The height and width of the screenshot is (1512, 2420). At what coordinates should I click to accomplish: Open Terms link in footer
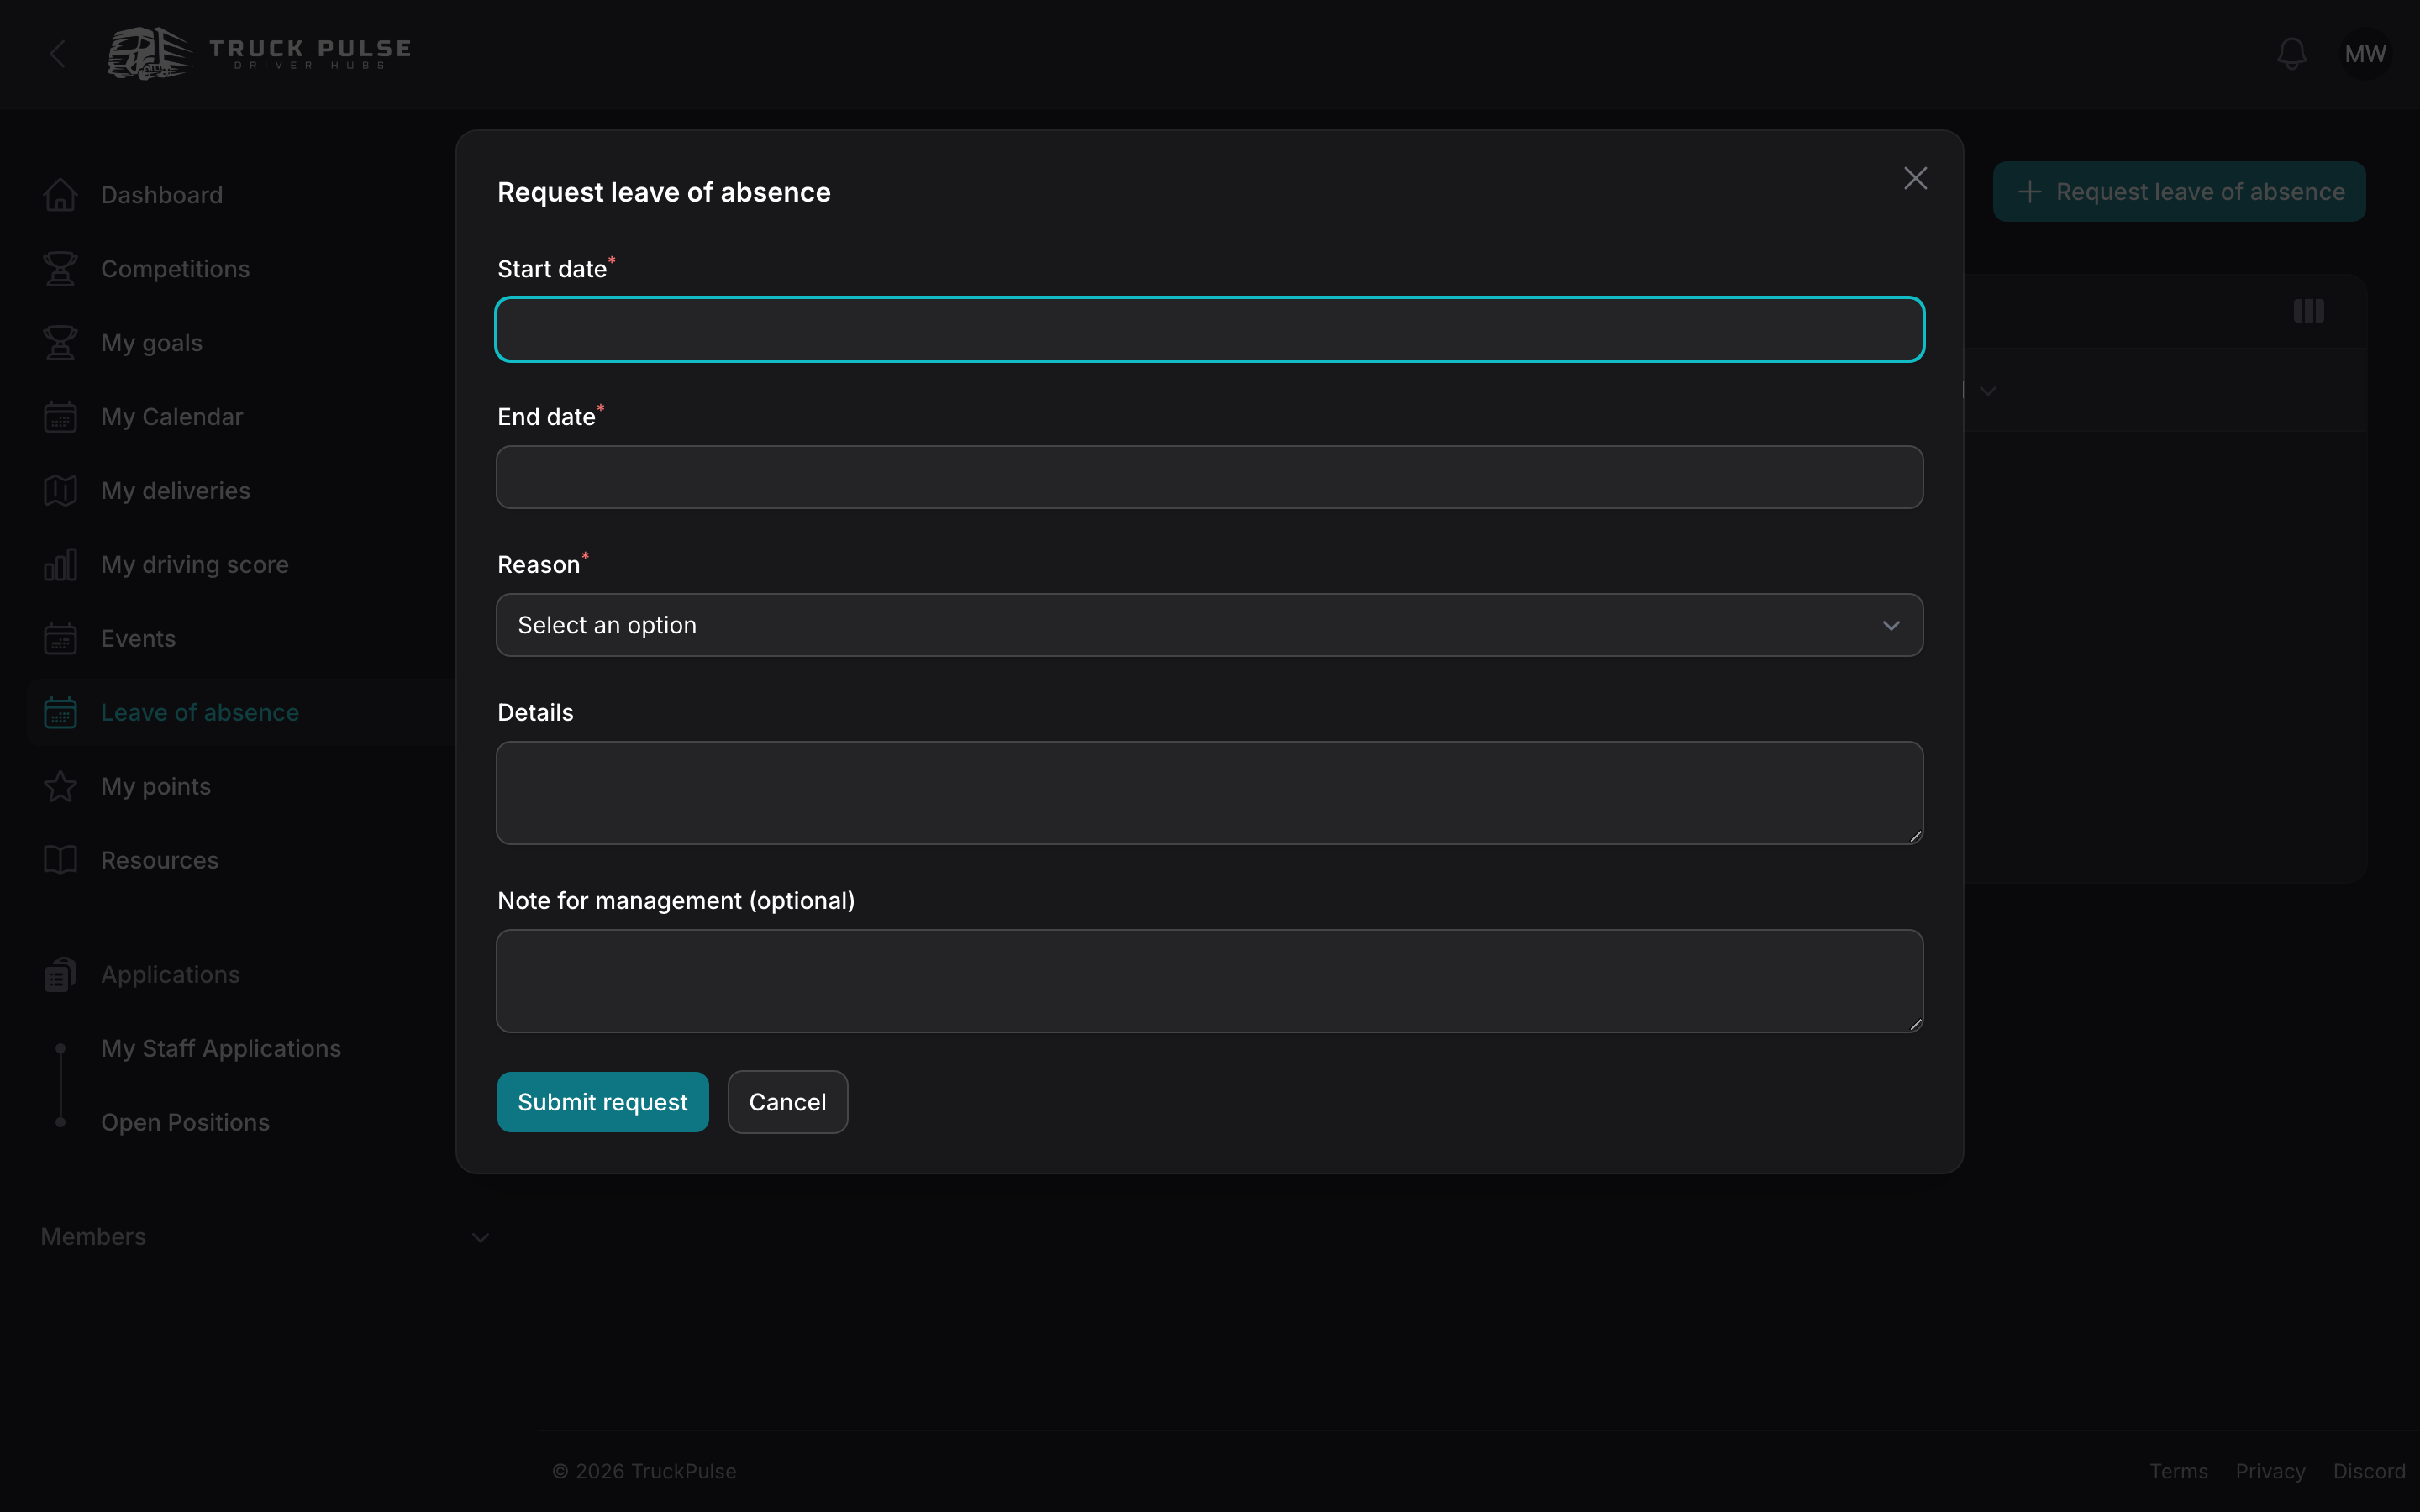coord(2179,1471)
